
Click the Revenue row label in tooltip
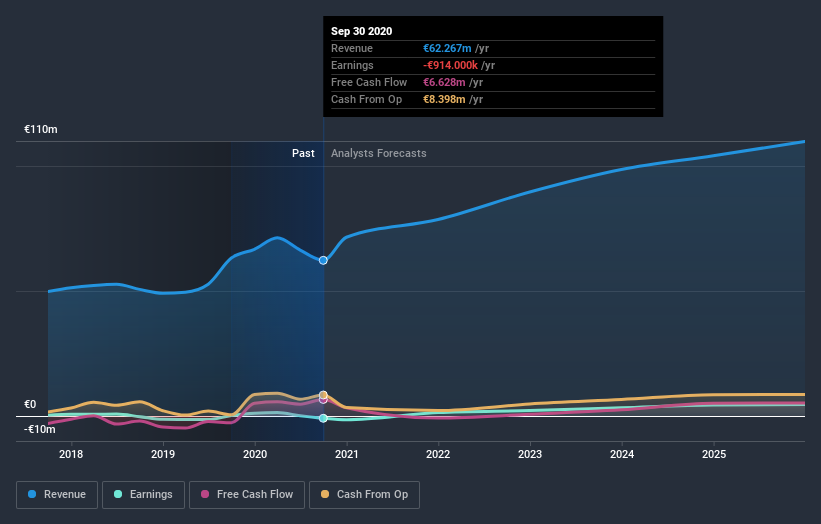pyautogui.click(x=352, y=48)
